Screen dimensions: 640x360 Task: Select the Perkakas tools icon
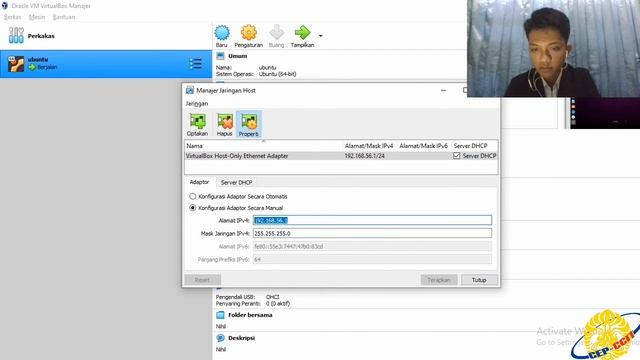16,36
